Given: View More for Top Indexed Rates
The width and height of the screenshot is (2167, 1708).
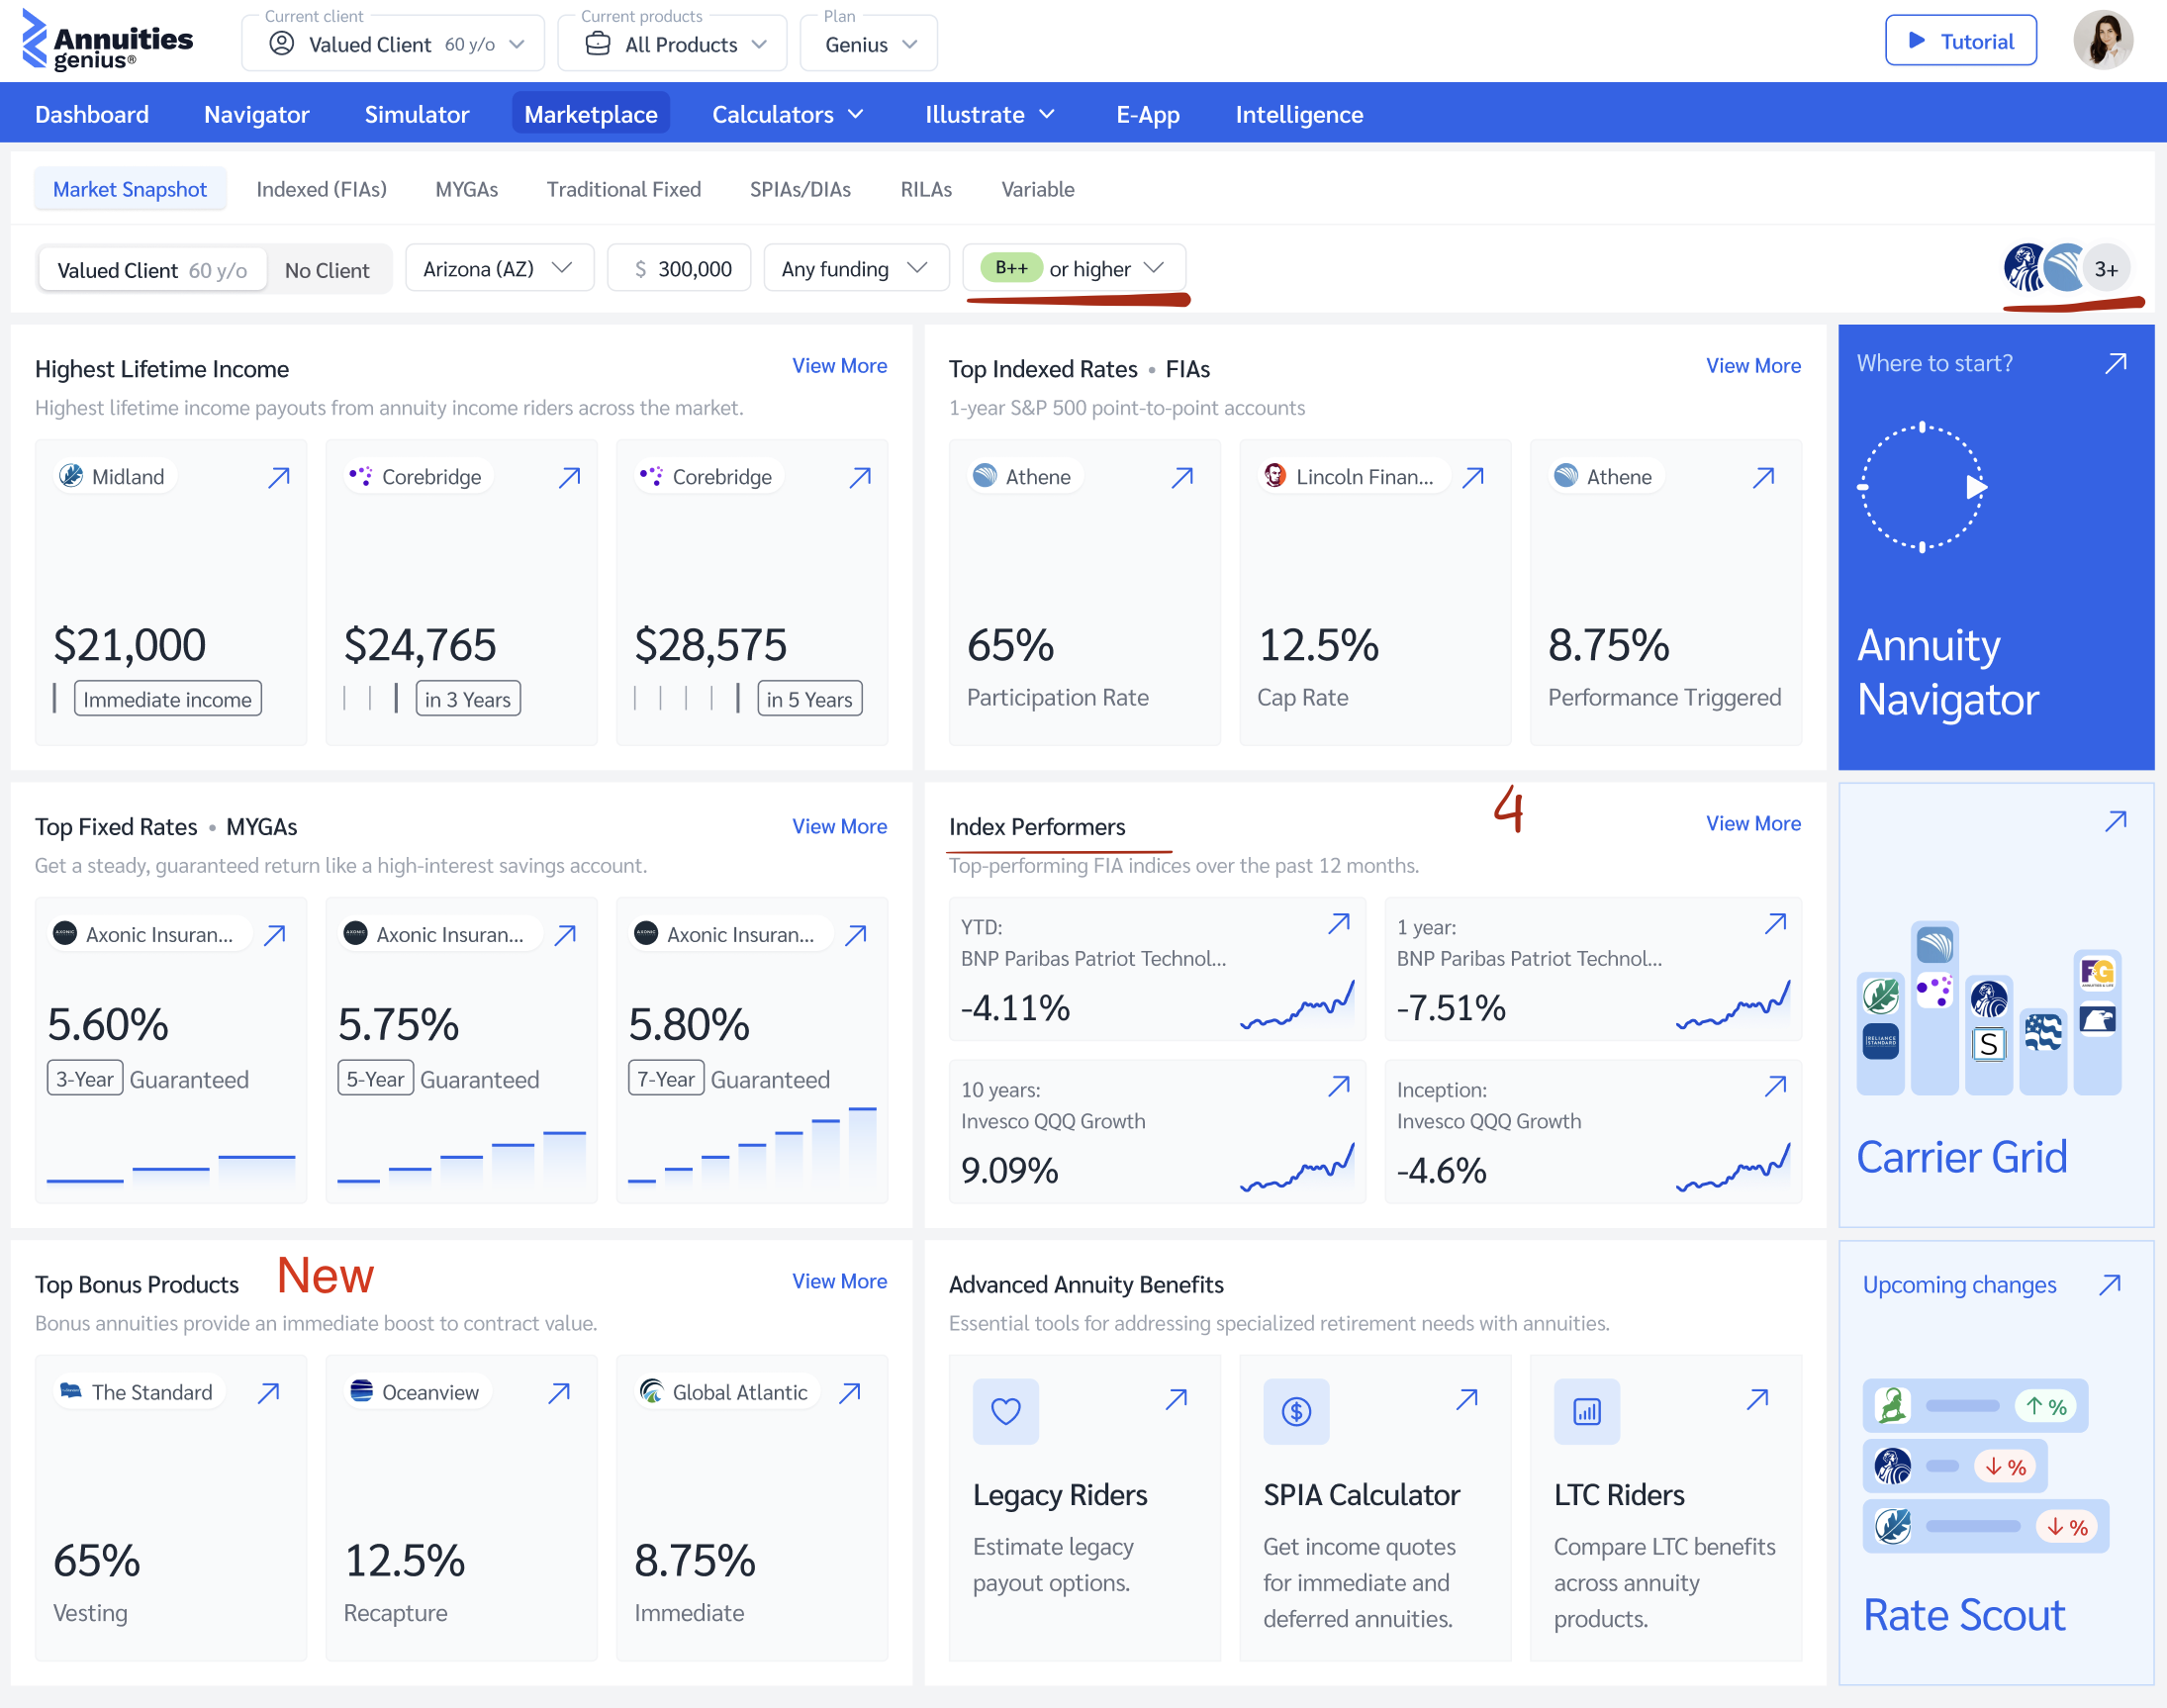Looking at the screenshot, I should [1753, 365].
